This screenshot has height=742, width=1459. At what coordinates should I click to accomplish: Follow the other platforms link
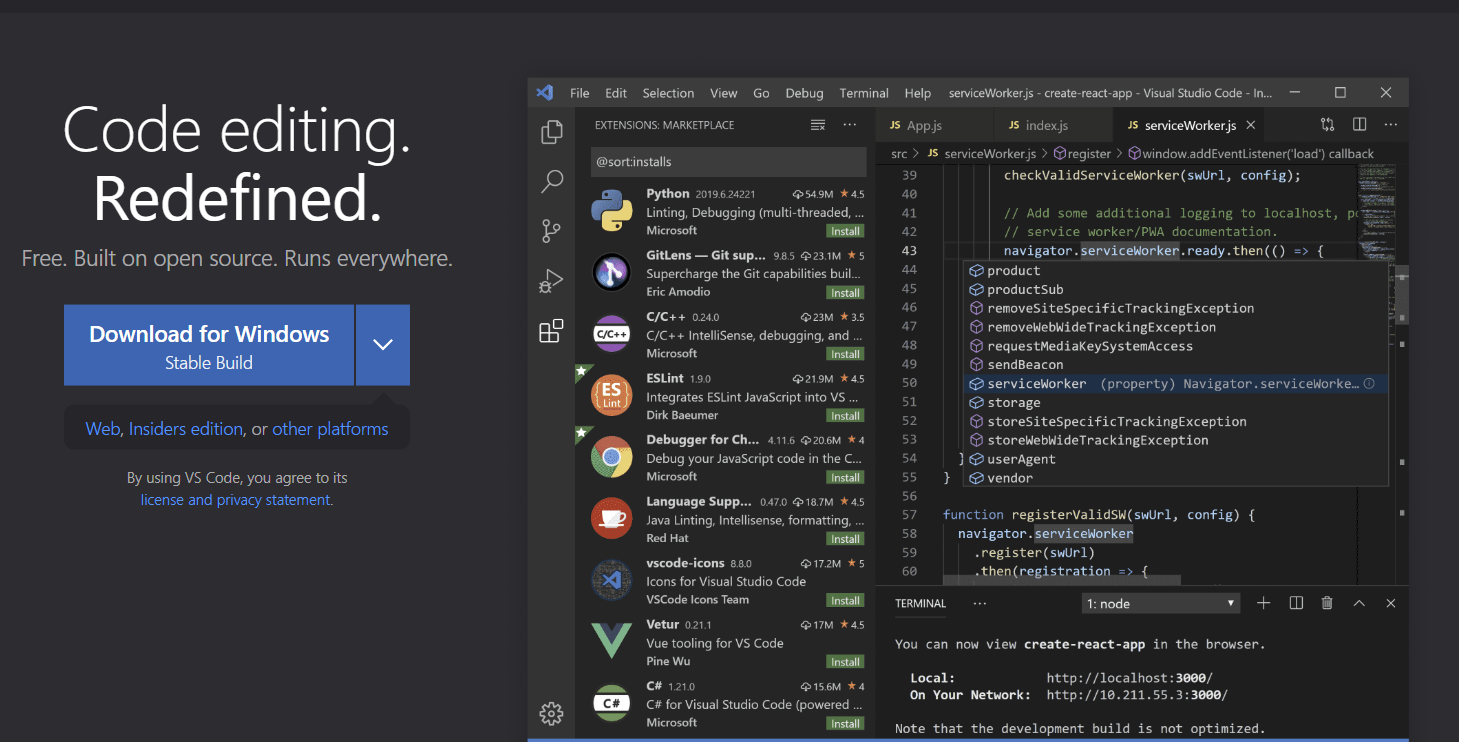pyautogui.click(x=330, y=429)
